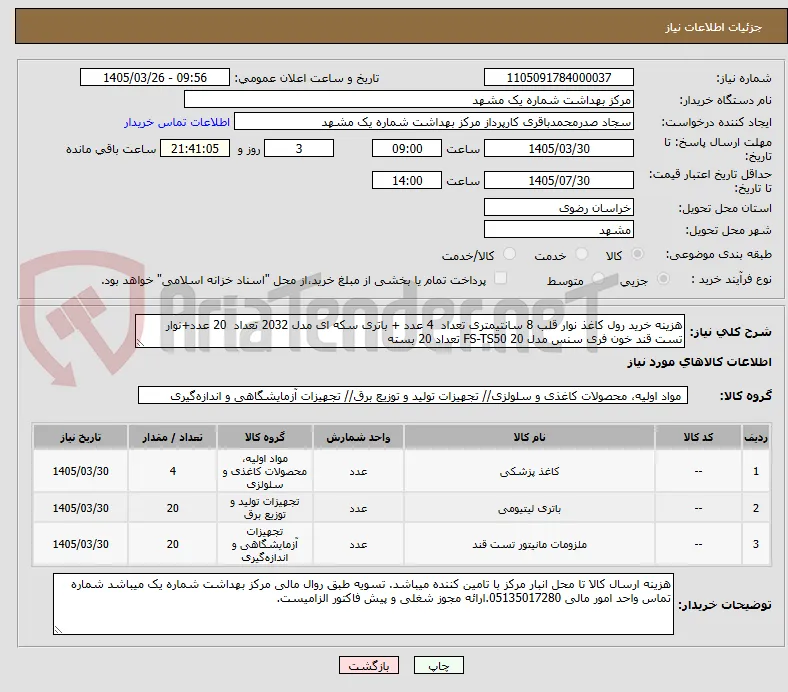This screenshot has height=692, width=788.
Task: Click the بازگشت back button
Action: [x=369, y=665]
